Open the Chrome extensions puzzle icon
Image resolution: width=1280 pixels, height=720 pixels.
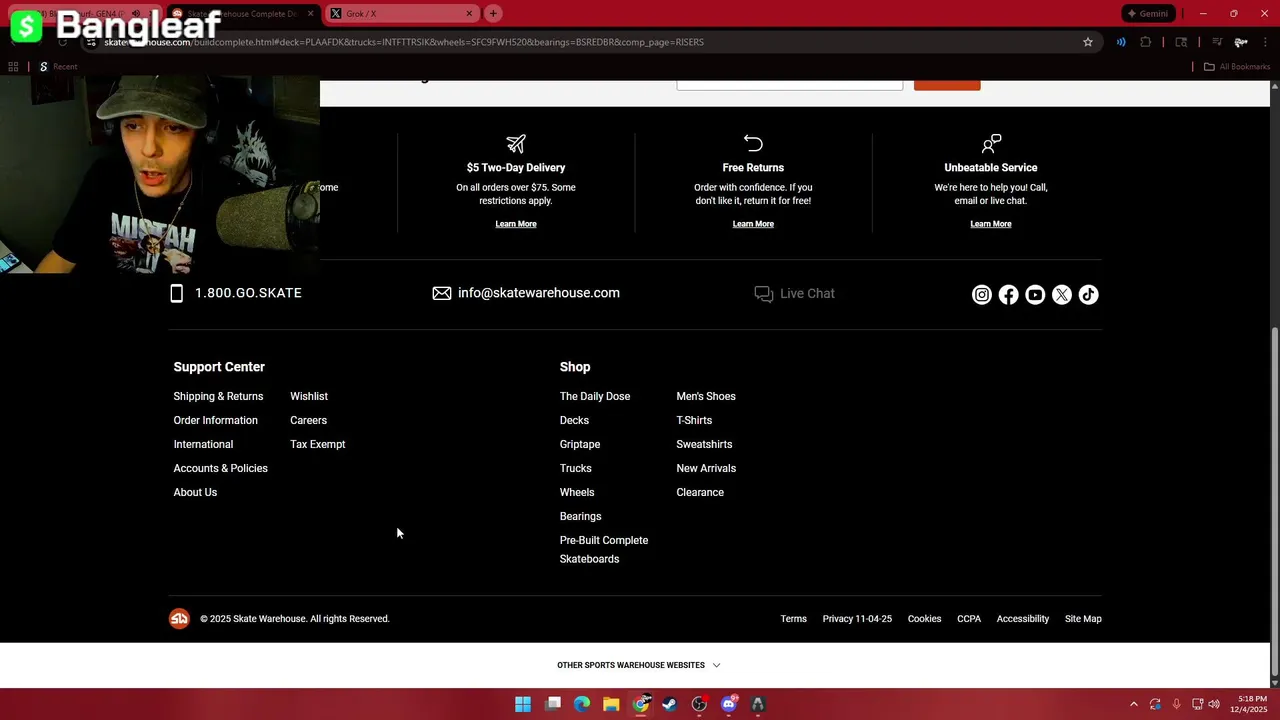[1146, 42]
